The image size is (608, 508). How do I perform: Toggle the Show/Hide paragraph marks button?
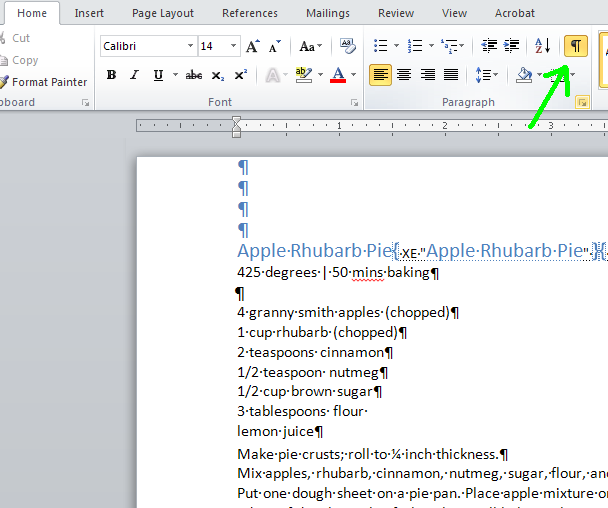[x=575, y=46]
